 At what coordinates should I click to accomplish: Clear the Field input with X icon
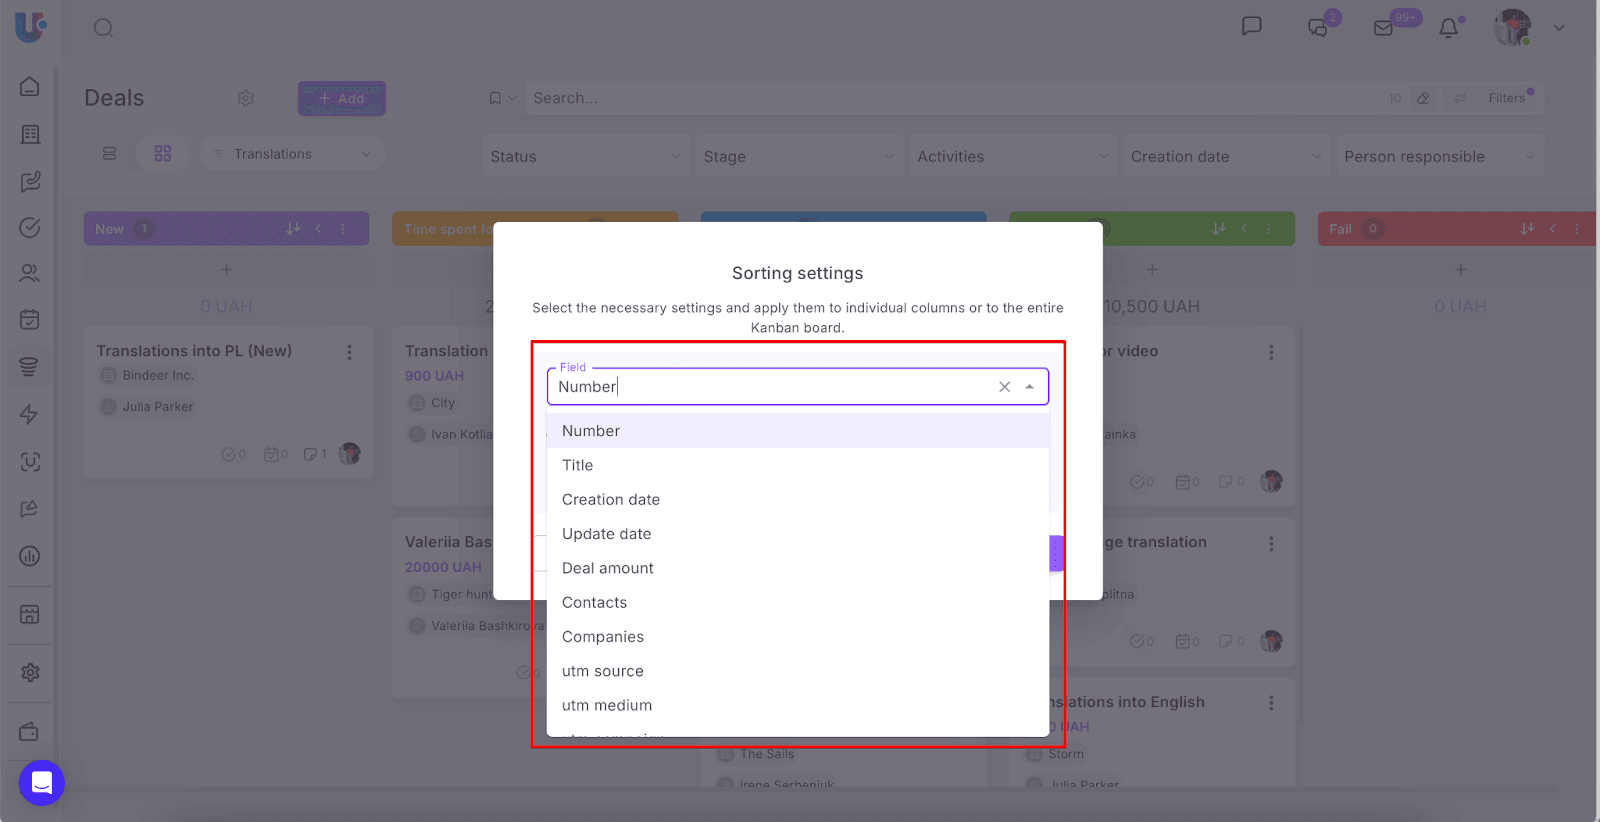1004,387
